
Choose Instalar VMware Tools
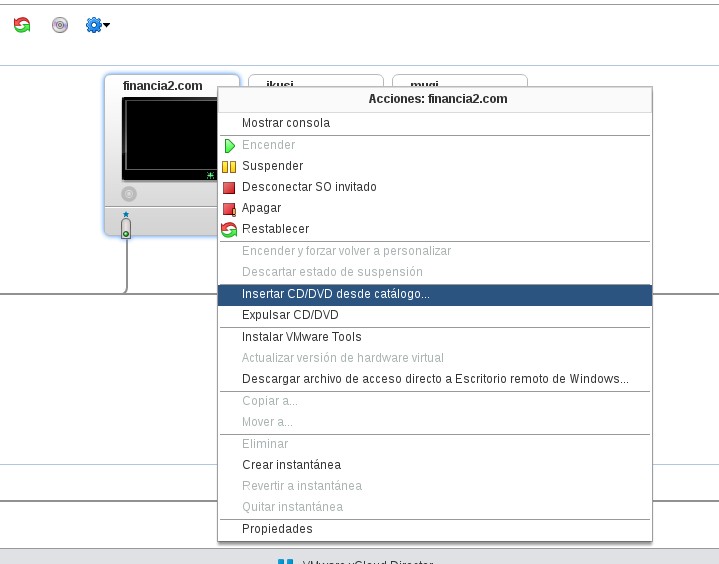click(302, 337)
